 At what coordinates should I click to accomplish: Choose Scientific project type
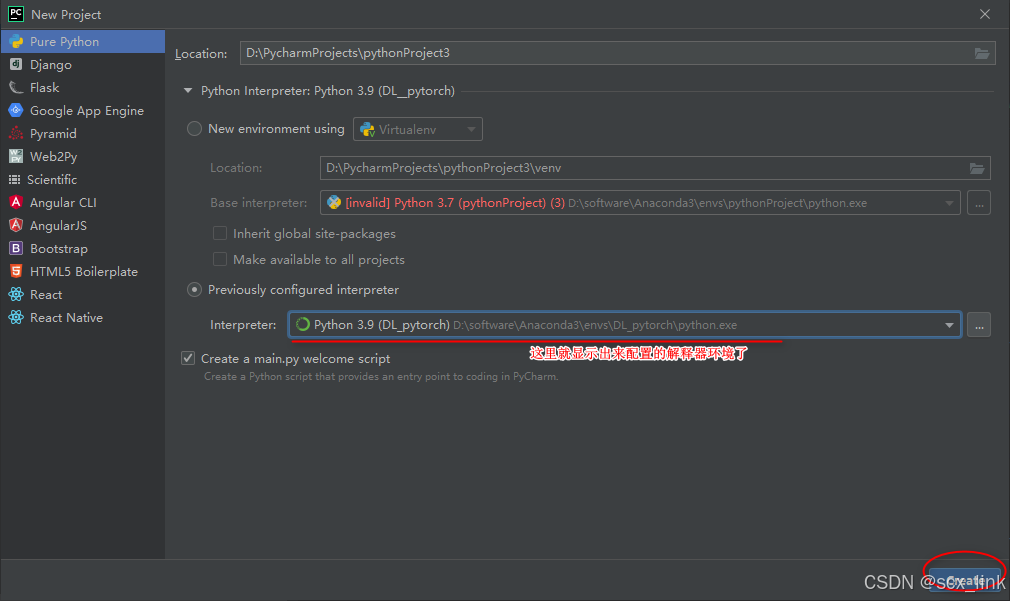[83, 180]
